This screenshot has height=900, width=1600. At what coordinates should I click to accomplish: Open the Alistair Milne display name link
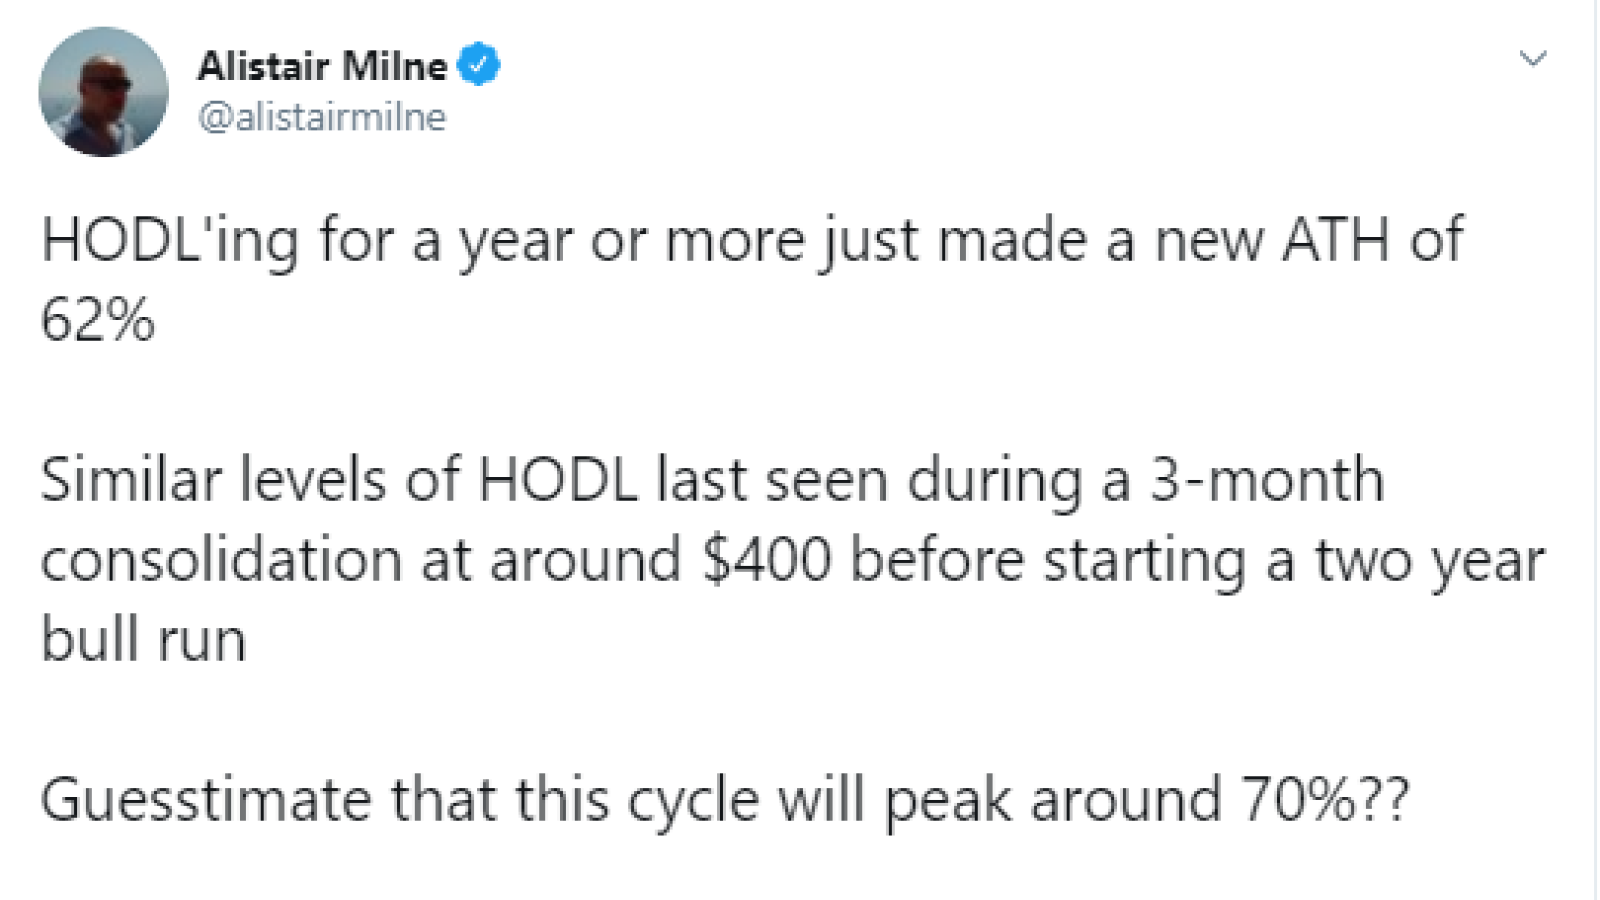click(322, 66)
